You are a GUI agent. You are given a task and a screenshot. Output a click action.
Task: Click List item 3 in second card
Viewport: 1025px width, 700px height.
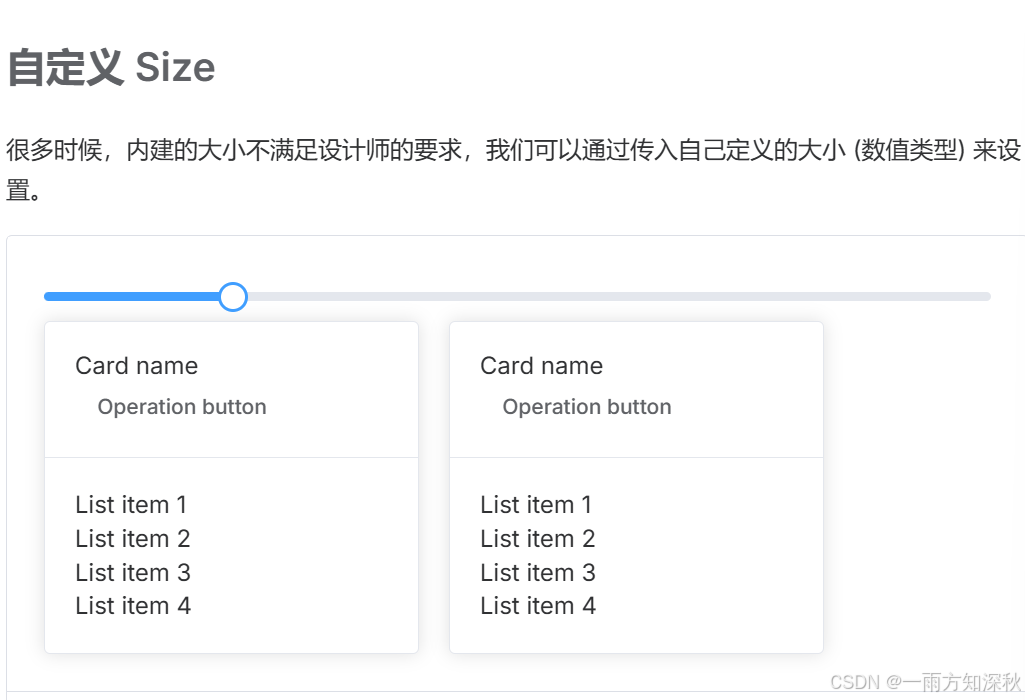537,573
